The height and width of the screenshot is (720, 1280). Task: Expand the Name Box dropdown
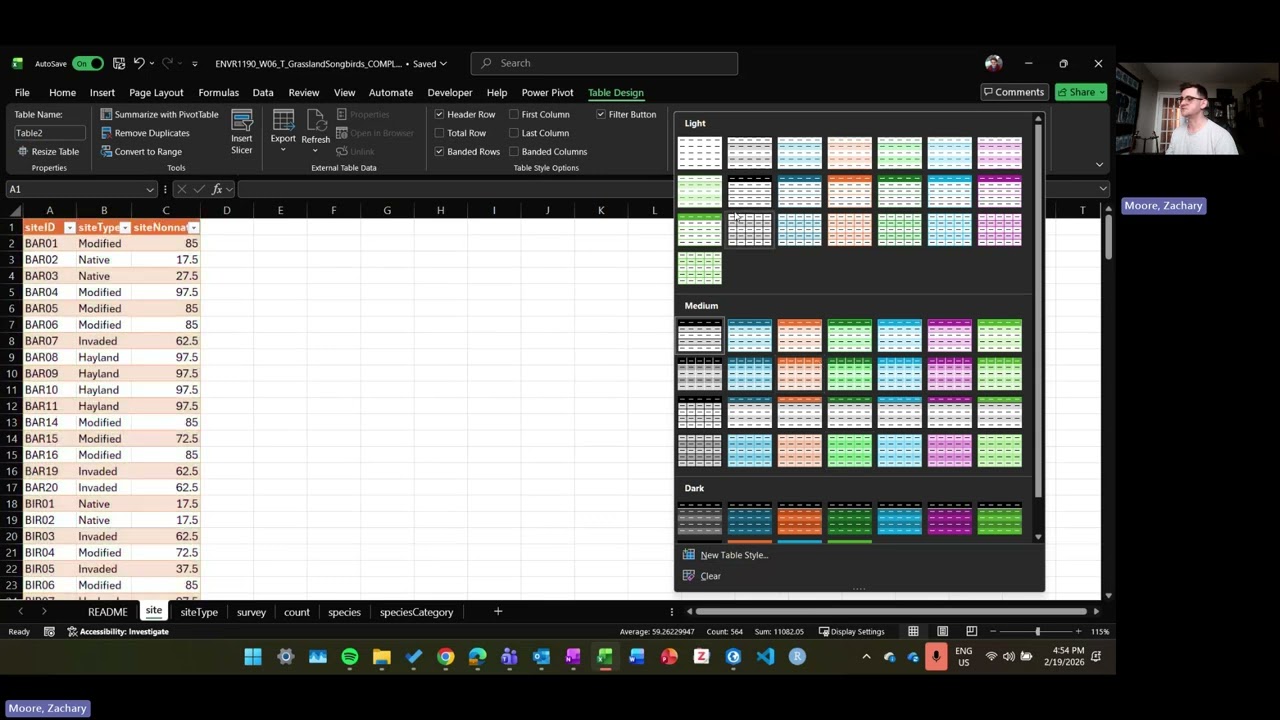pyautogui.click(x=150, y=189)
